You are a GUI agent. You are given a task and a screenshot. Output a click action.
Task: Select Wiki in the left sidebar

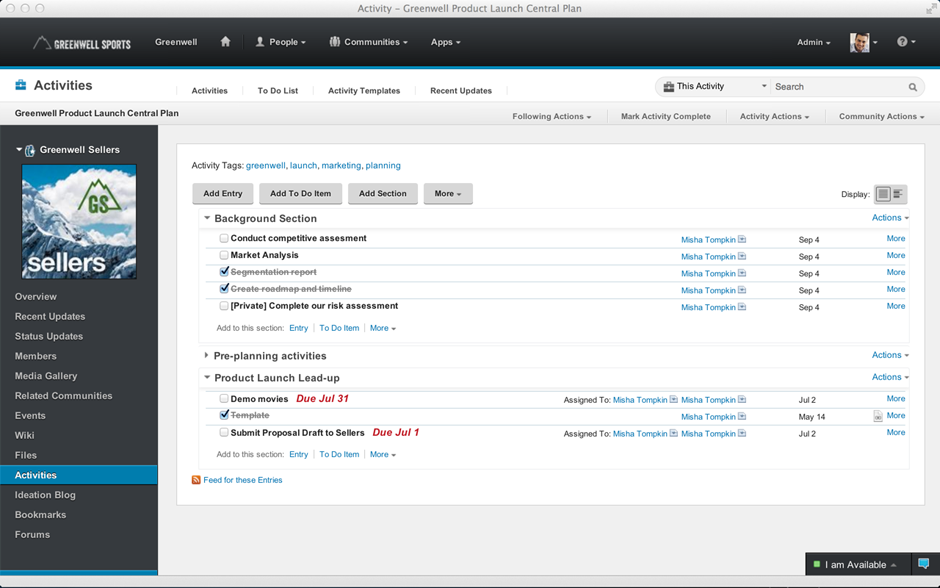[25, 435]
